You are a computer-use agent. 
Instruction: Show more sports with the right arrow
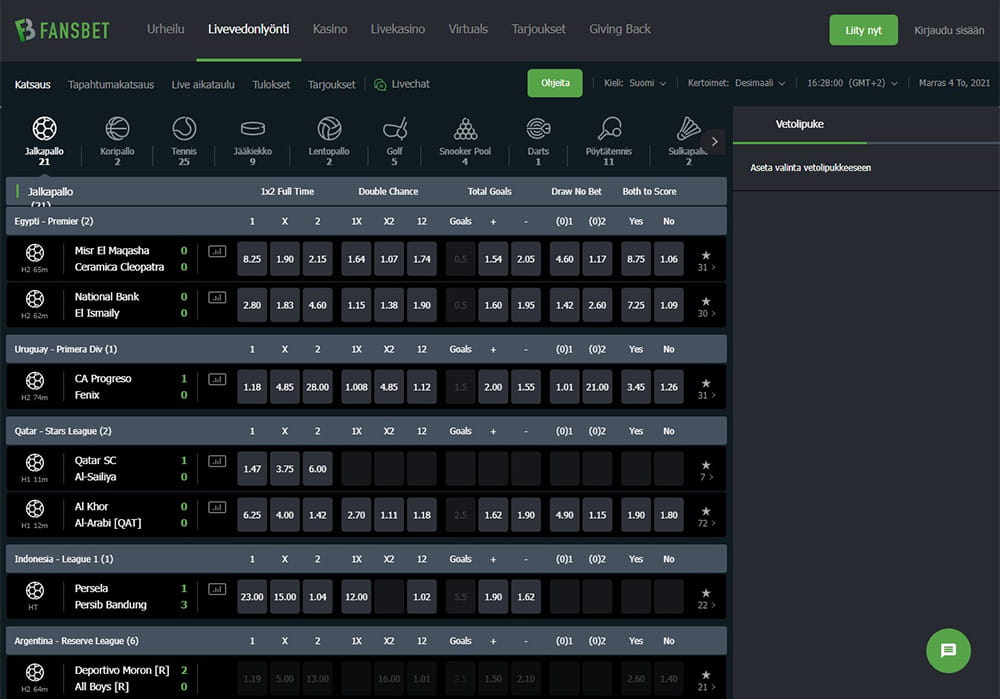[x=714, y=142]
